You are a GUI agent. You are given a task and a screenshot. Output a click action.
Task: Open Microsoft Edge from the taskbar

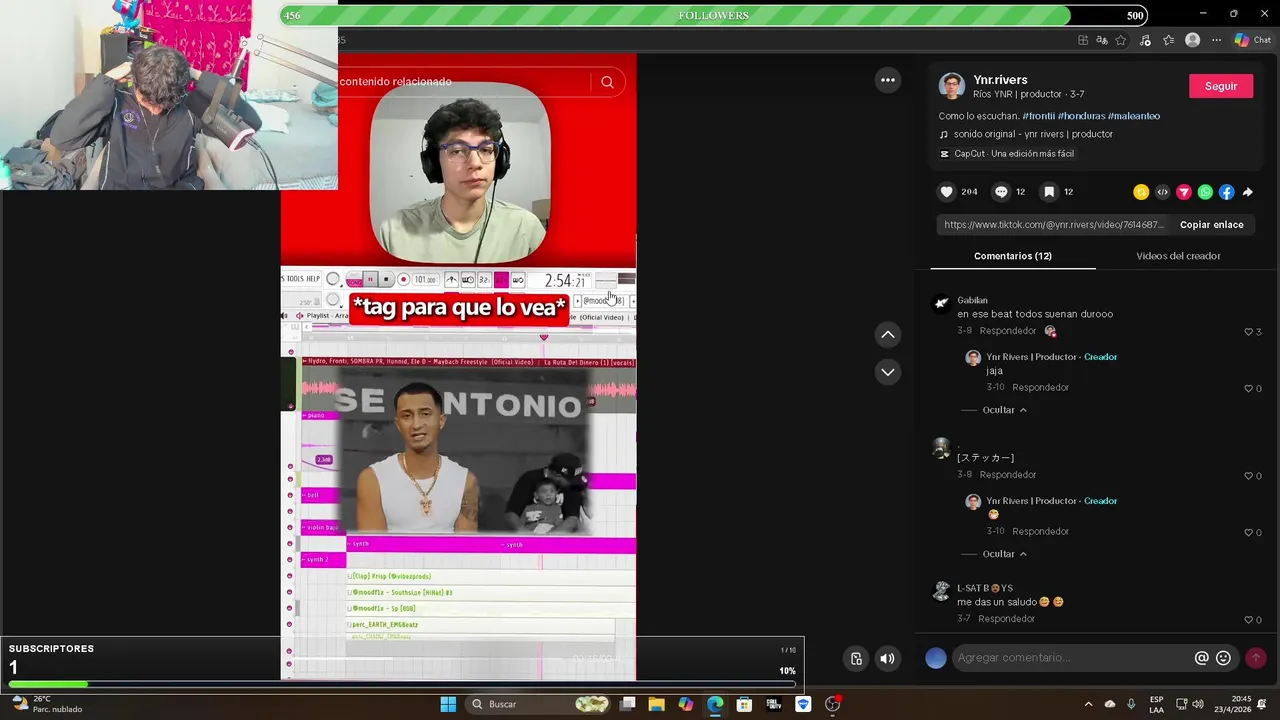[715, 704]
